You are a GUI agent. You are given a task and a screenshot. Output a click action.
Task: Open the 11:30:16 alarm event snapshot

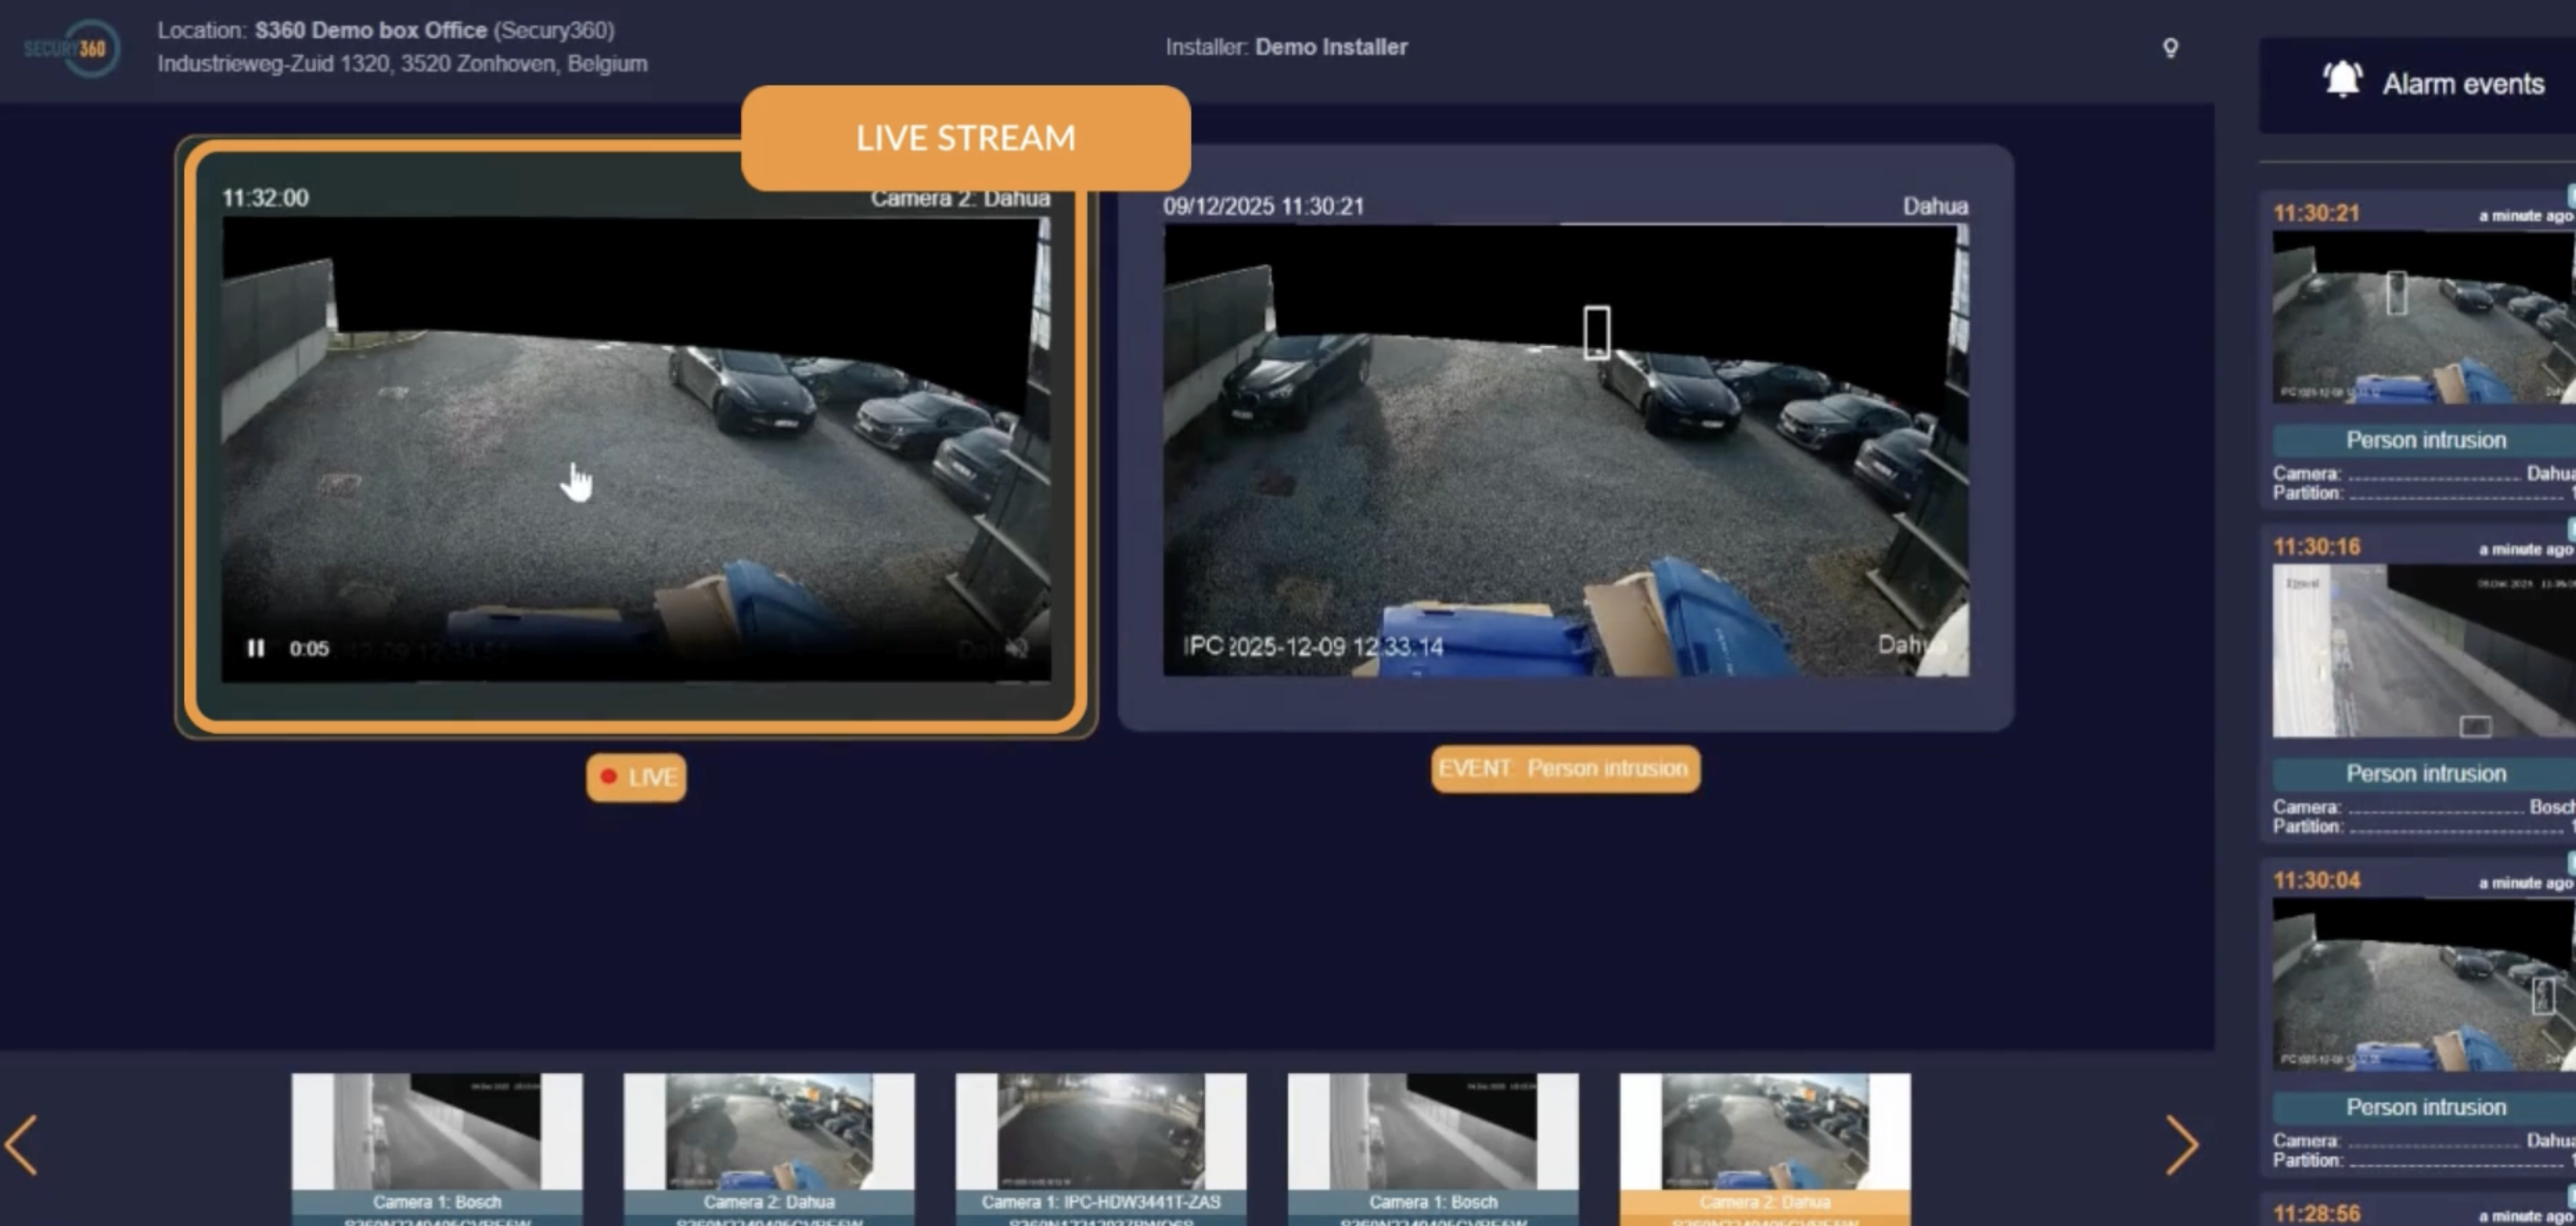(2424, 651)
